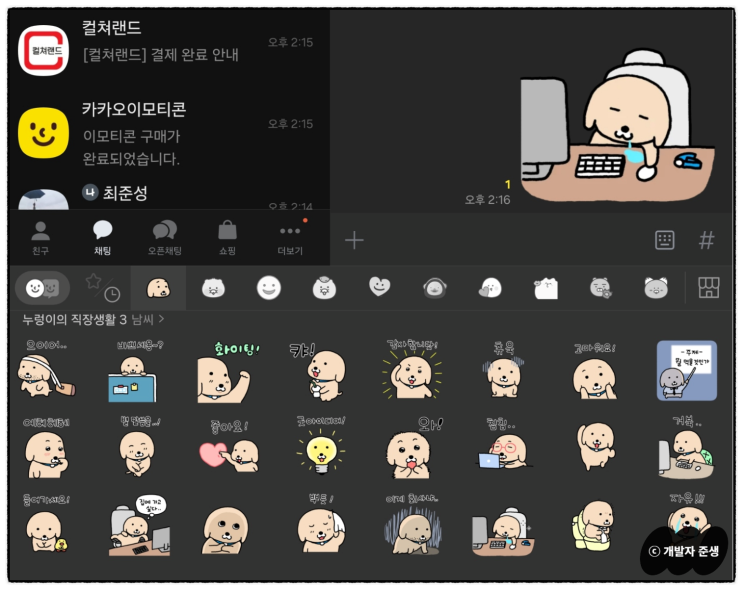Open the 카카오이모티콘 chat conversation
This screenshot has width=743, height=590.
(169, 133)
